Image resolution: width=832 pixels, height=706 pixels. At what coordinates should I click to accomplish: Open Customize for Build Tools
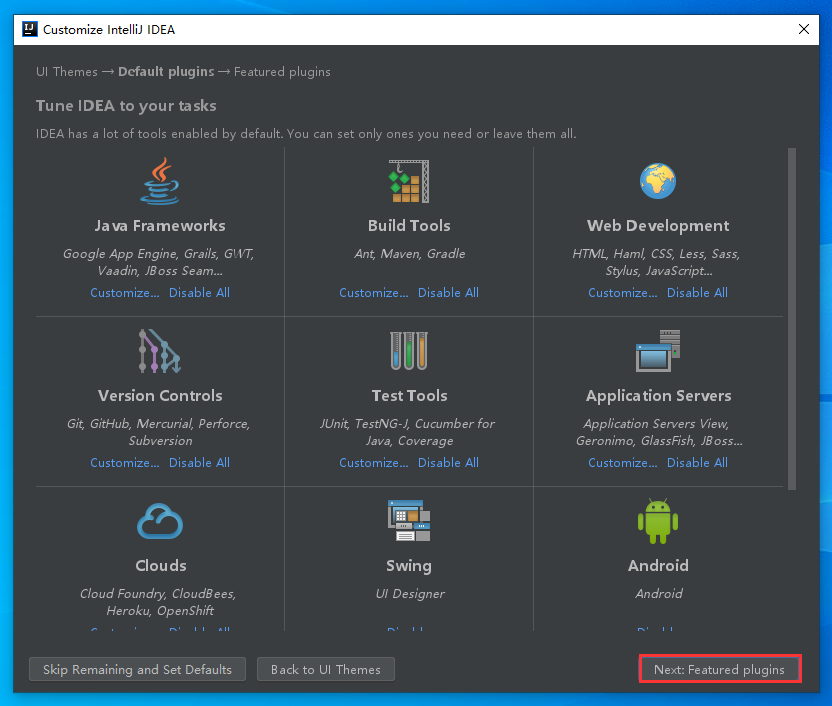[x=374, y=292]
